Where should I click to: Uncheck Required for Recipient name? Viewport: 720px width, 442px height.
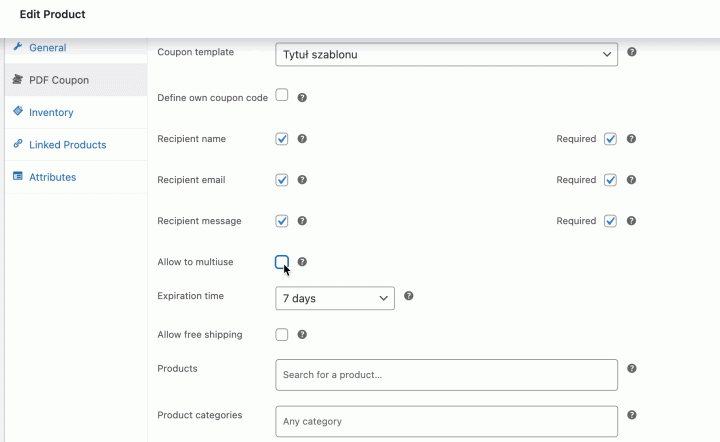tap(610, 139)
